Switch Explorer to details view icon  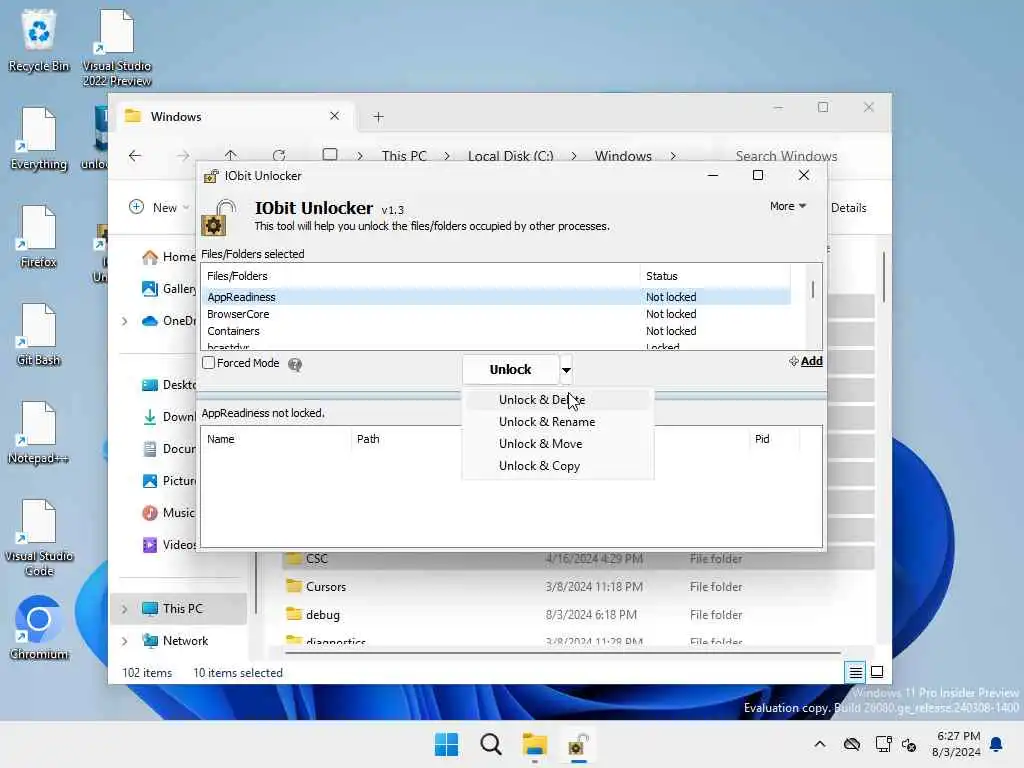click(855, 671)
